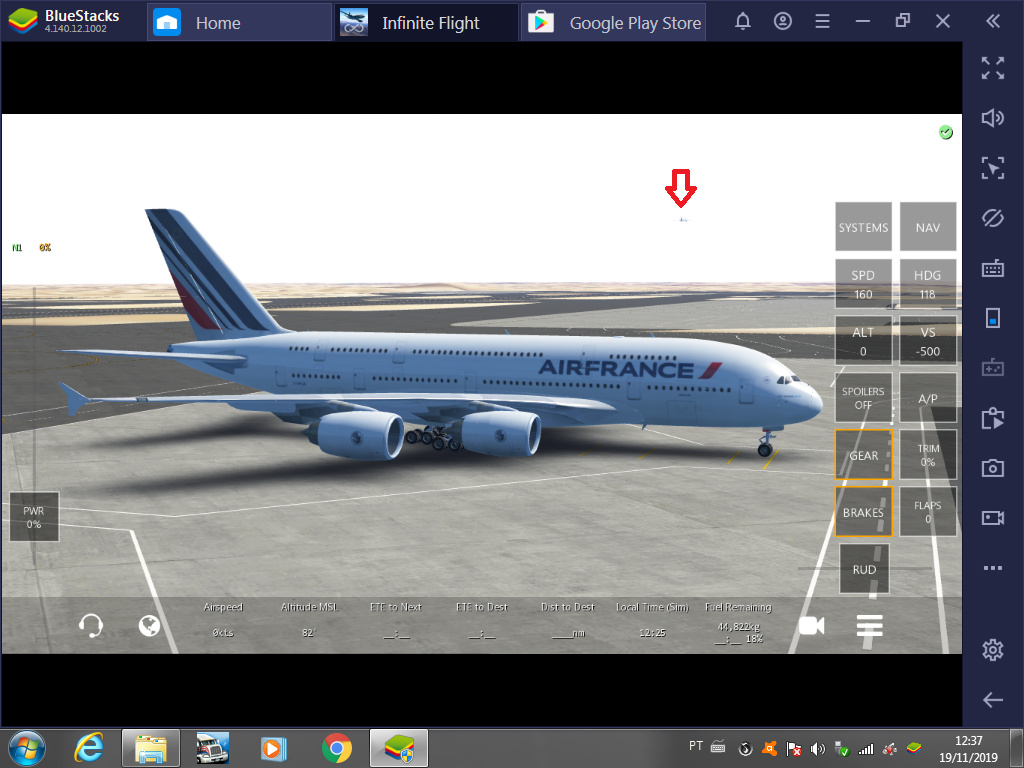Open the in-flight hamburger menu

click(x=869, y=626)
